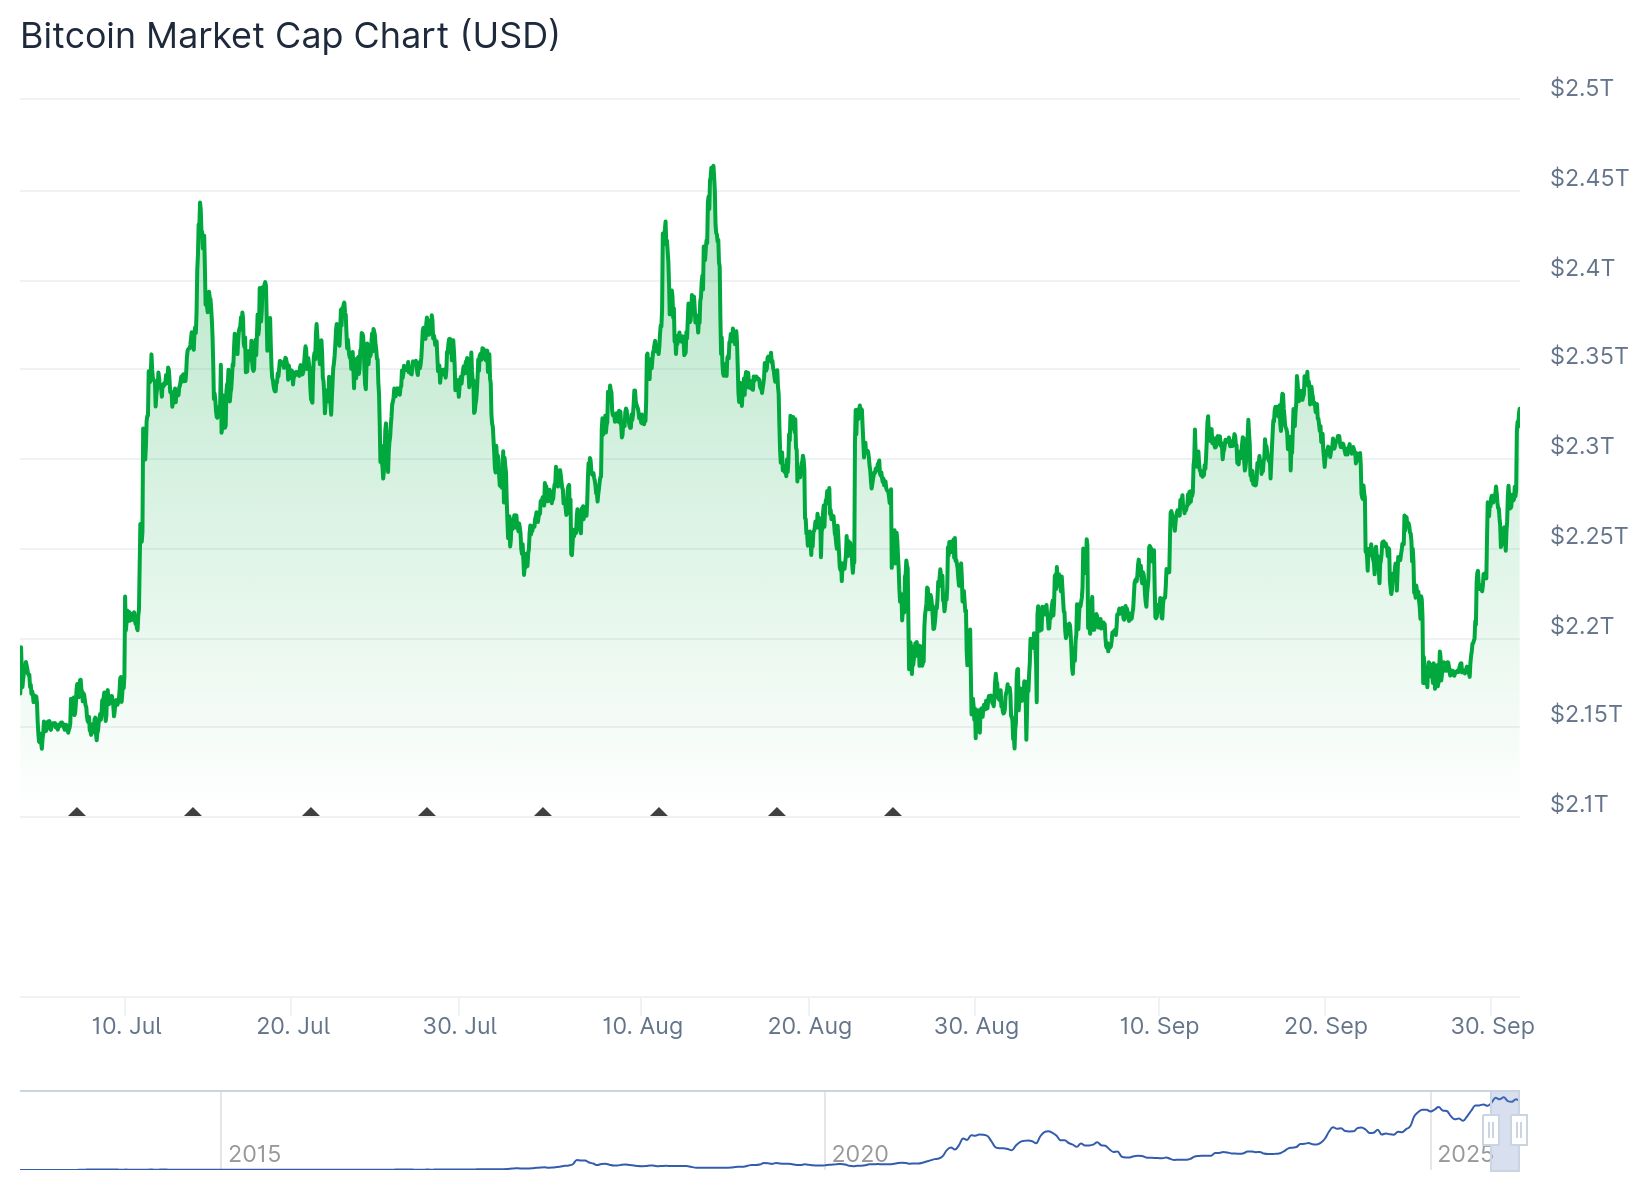Click the 10. Jul date label
The image size is (1644, 1200).
tap(126, 1026)
